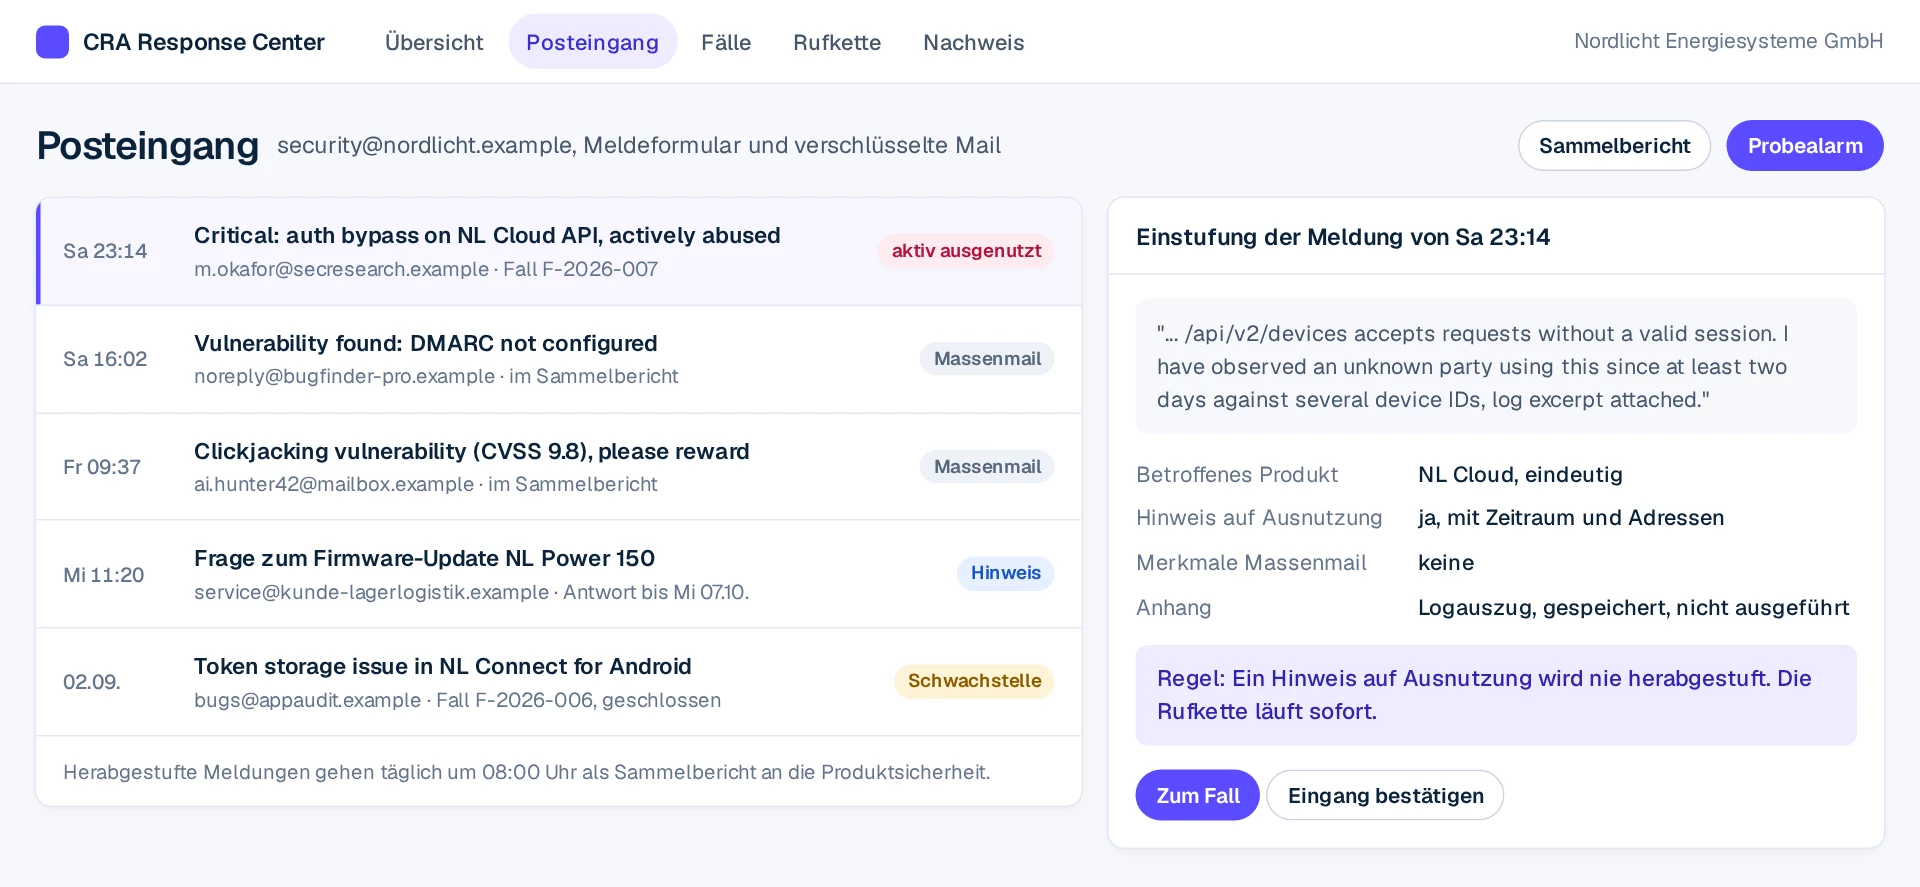Click the Massenmail badge on the DMARC row
Screen dimensions: 1920x887
click(987, 359)
